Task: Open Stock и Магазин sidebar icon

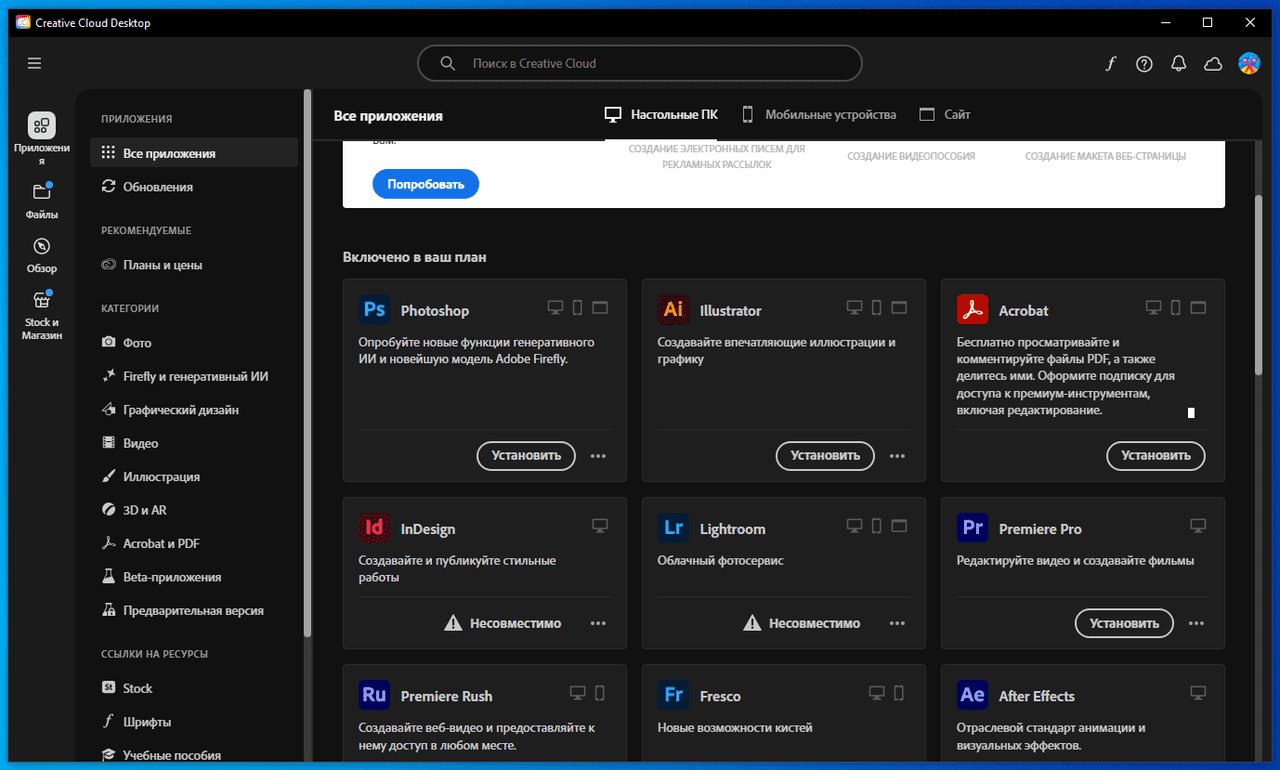Action: click(41, 315)
